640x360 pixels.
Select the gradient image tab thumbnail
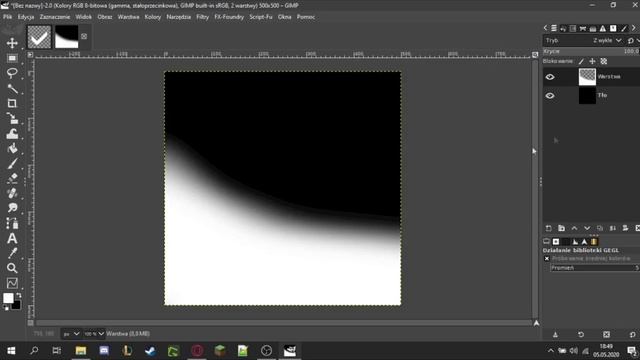pyautogui.click(x=67, y=37)
